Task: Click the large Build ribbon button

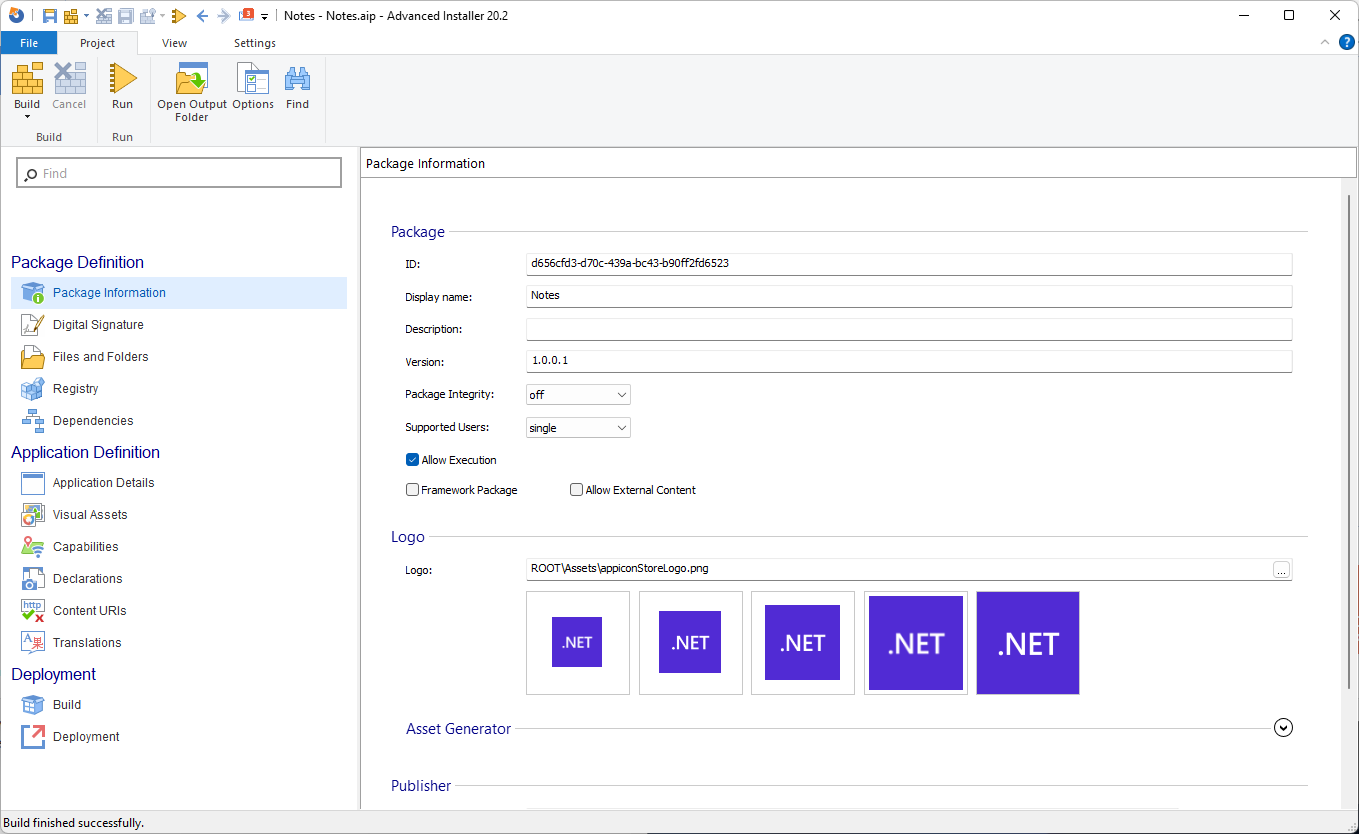Action: pos(27,84)
